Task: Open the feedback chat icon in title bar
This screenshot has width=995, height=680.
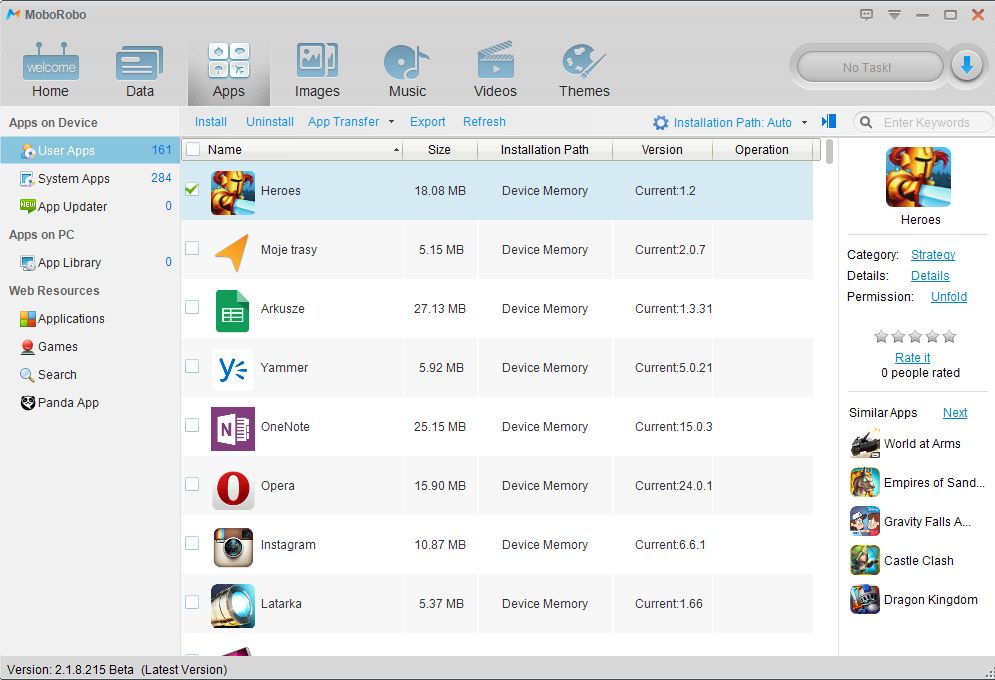Action: click(866, 15)
